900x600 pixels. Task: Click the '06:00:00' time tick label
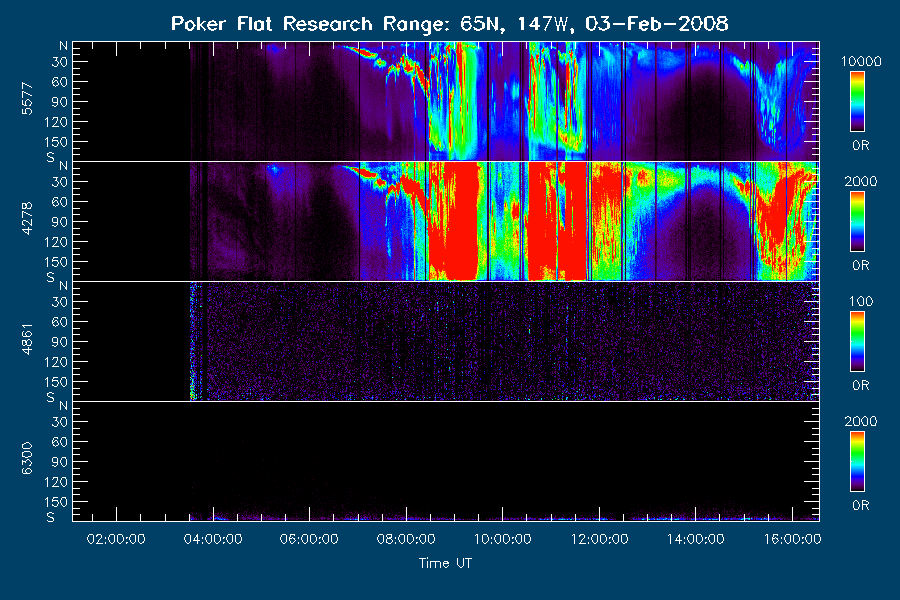[309, 539]
